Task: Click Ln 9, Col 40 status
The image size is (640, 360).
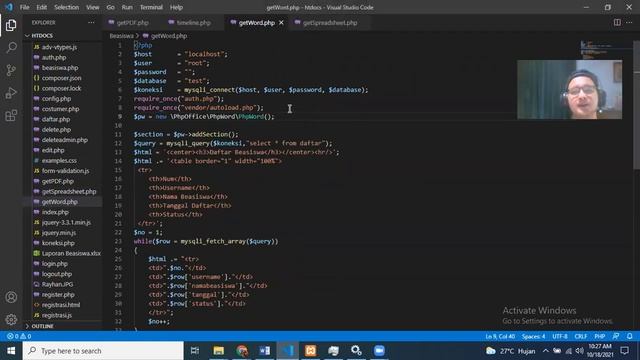Action: pos(500,336)
